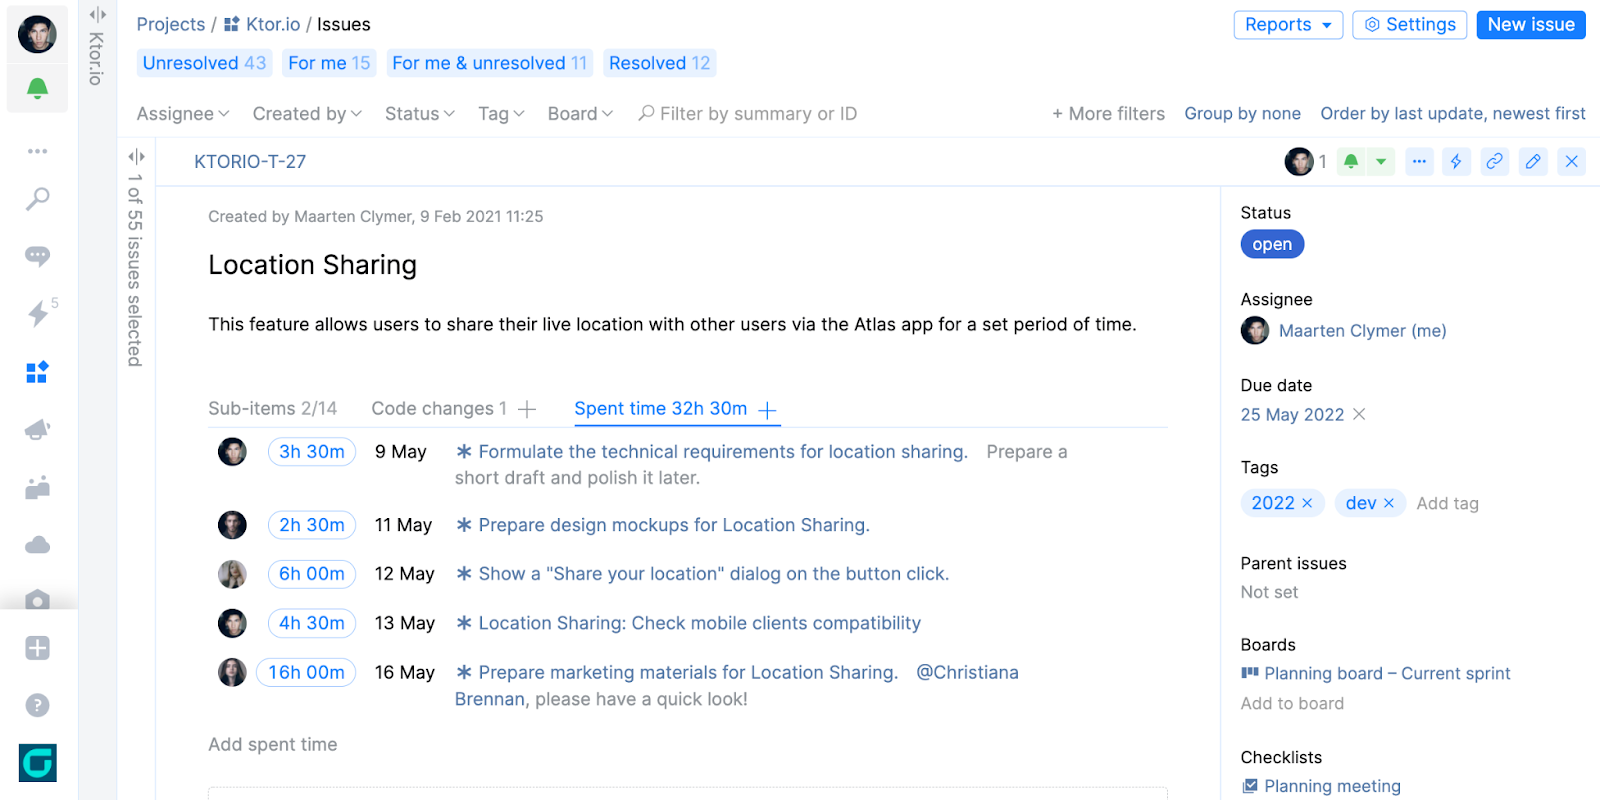Open Projects icon in sidebar

click(37, 372)
